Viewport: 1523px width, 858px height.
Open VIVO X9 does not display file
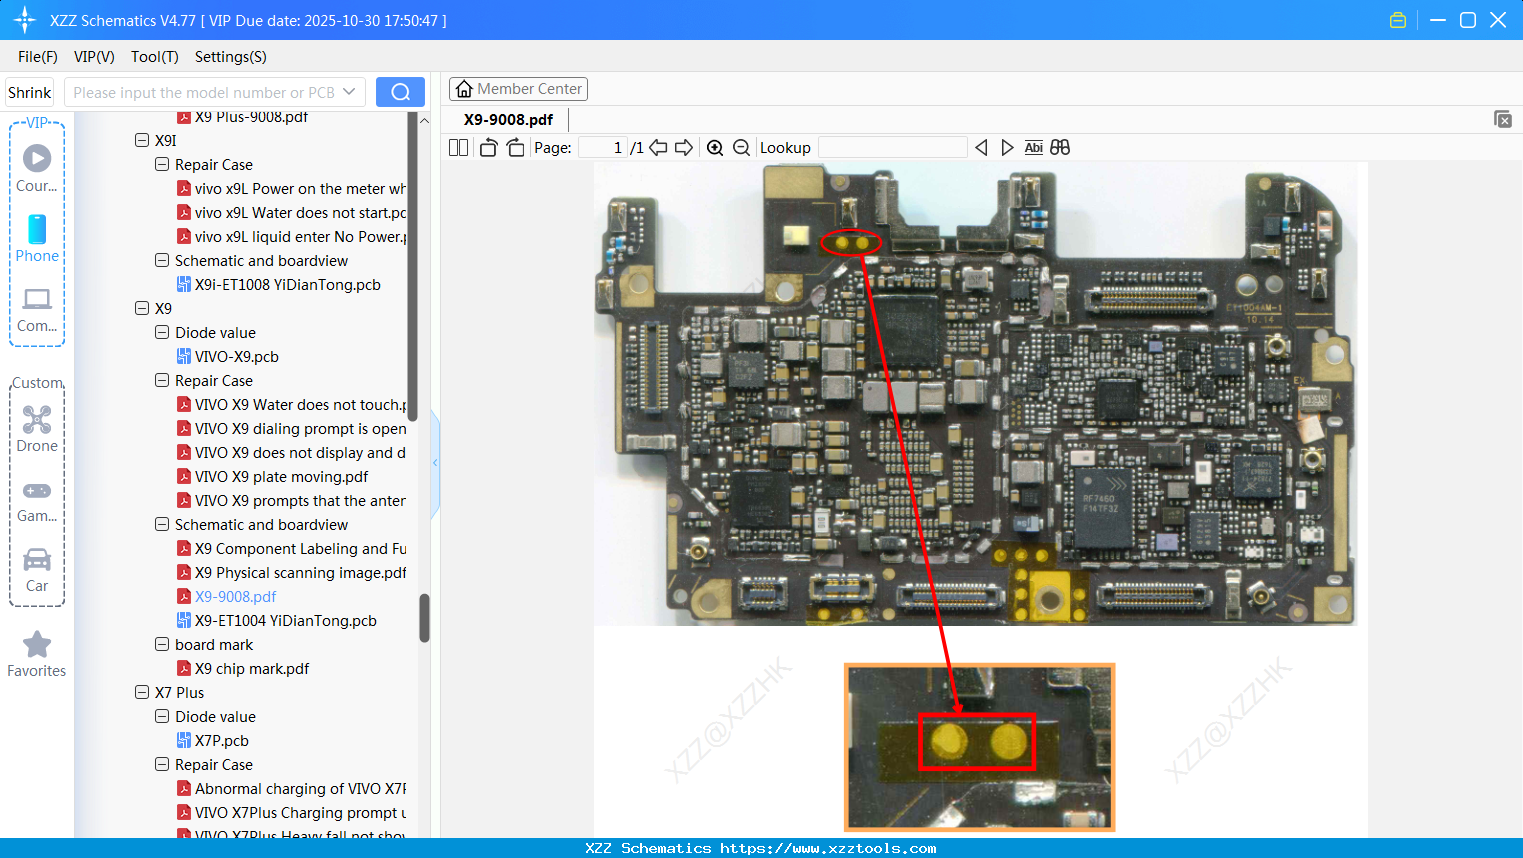point(301,453)
